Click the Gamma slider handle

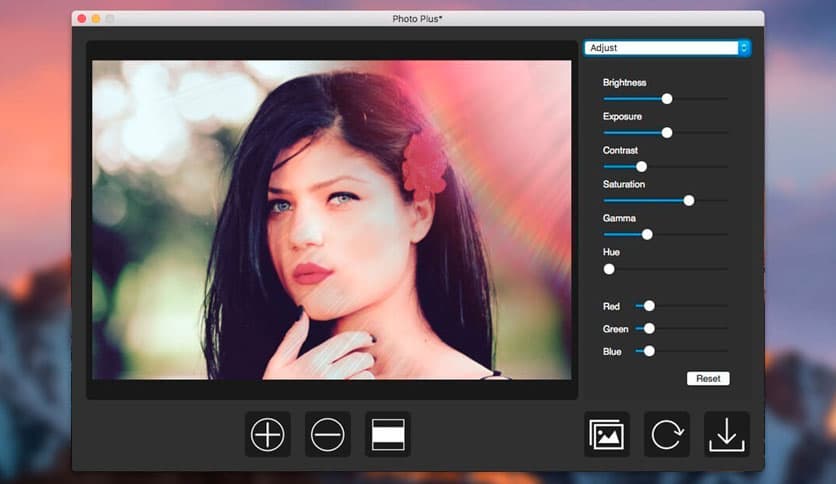[647, 235]
